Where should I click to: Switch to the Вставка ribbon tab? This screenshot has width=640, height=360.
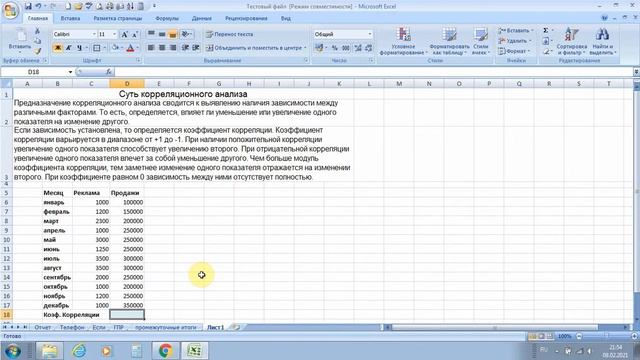[70, 18]
